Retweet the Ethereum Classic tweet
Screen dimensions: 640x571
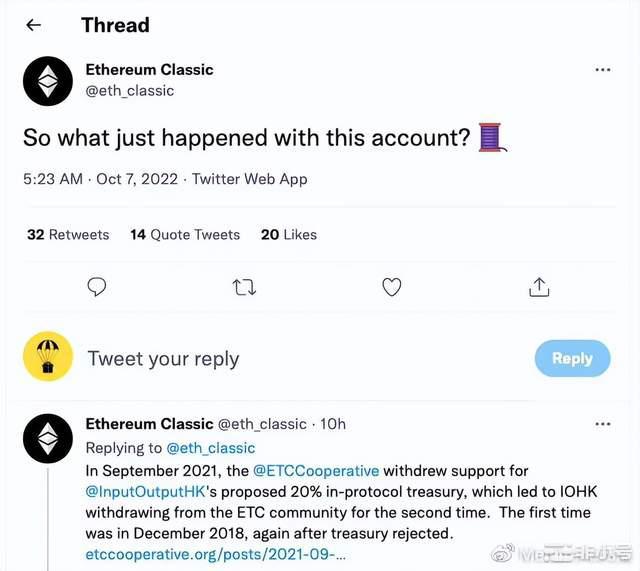click(x=244, y=287)
